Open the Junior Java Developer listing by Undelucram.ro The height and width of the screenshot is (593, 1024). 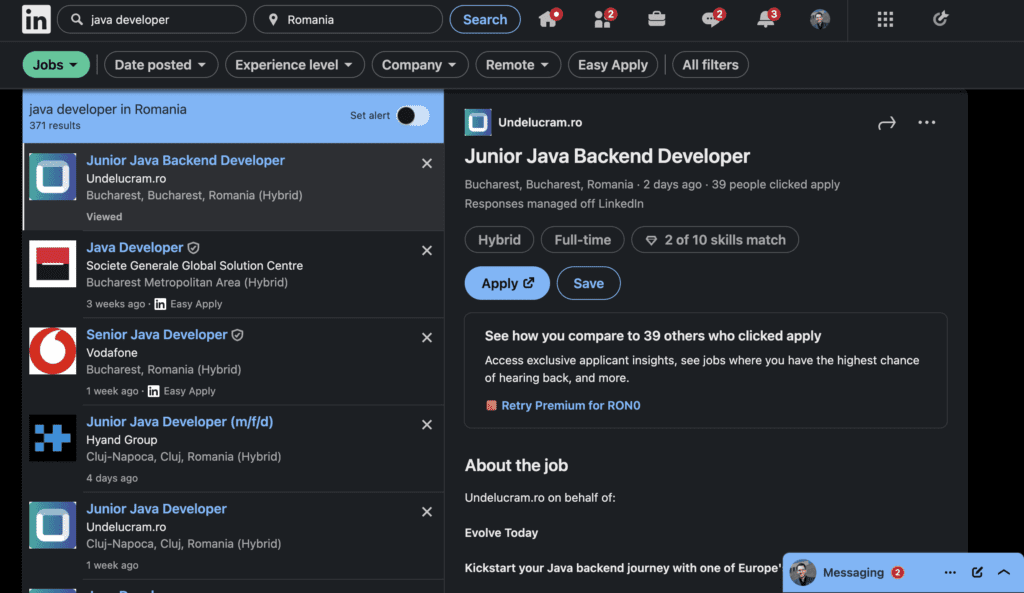(156, 509)
